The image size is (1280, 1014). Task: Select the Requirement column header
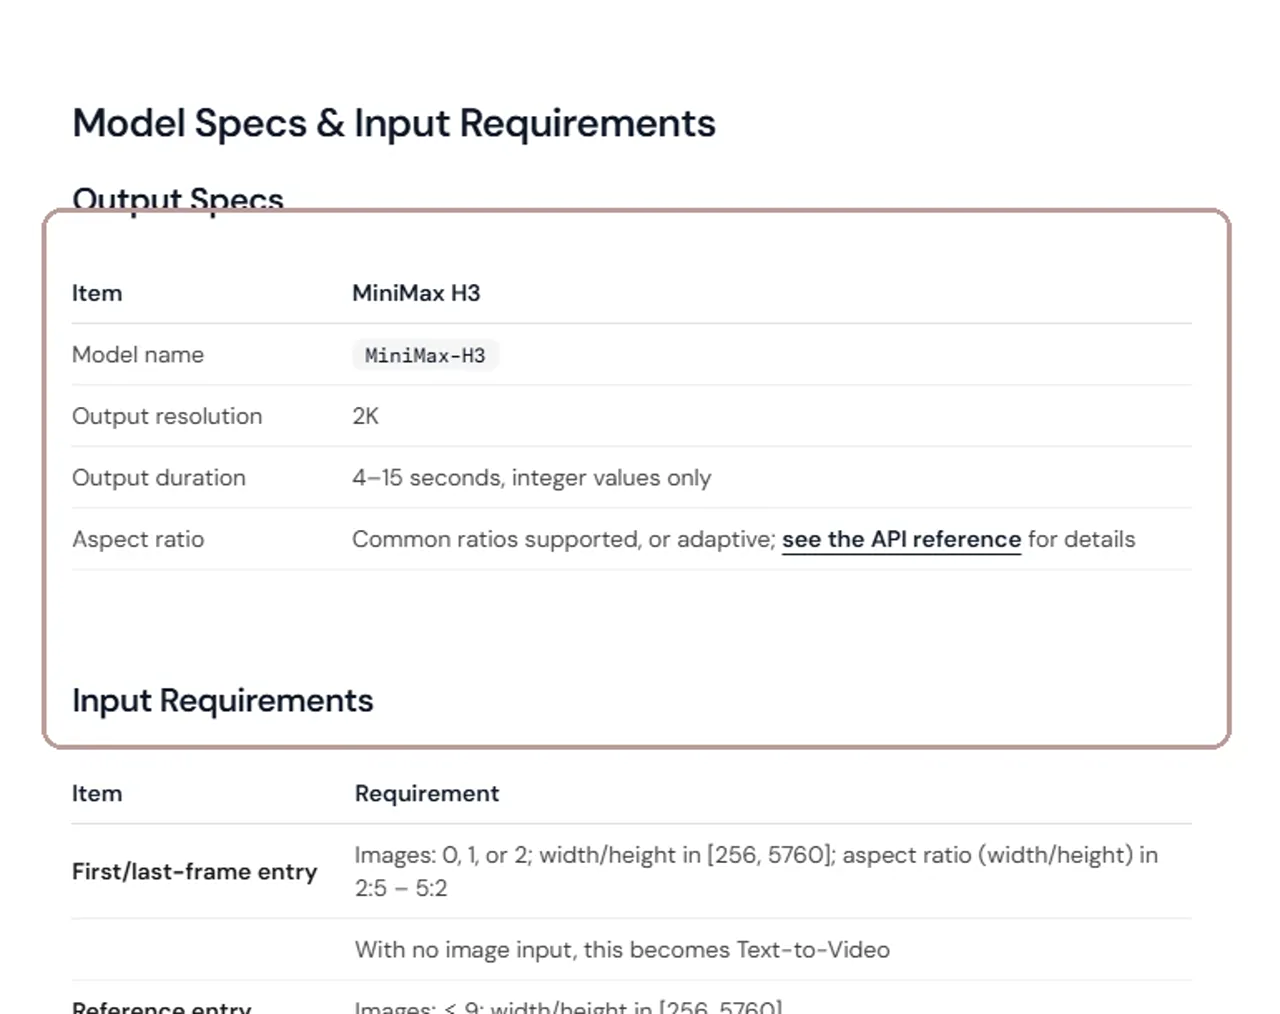pyautogui.click(x=427, y=793)
